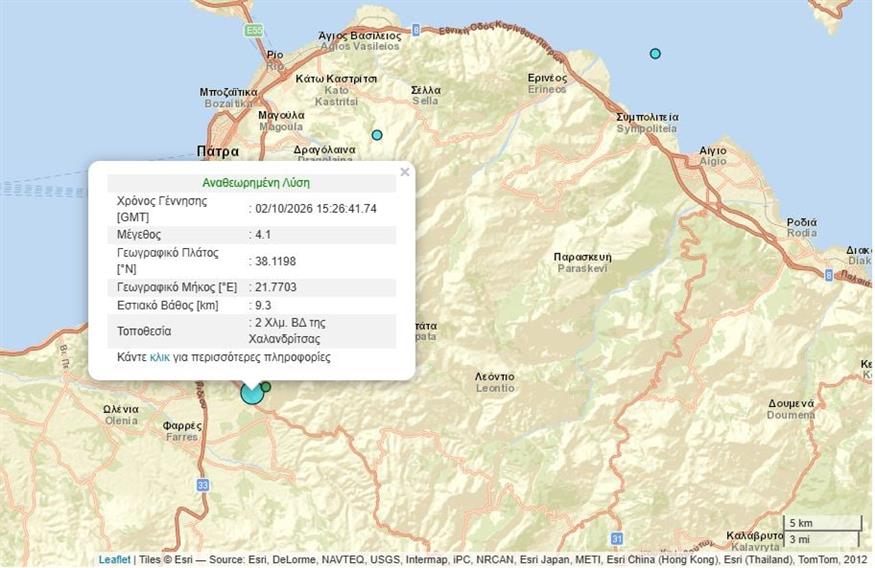Screen dimensions: 875x568
Task: Click the Ωλένια map label
Action: (x=121, y=410)
